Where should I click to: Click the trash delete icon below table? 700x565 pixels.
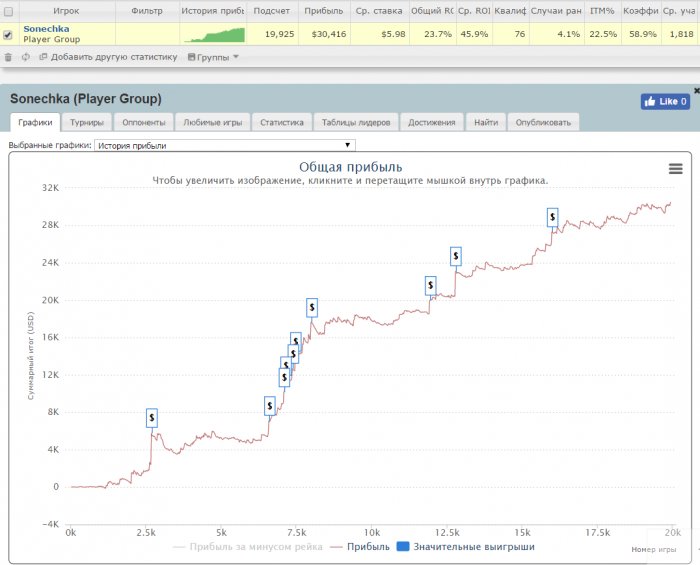pyautogui.click(x=8, y=57)
